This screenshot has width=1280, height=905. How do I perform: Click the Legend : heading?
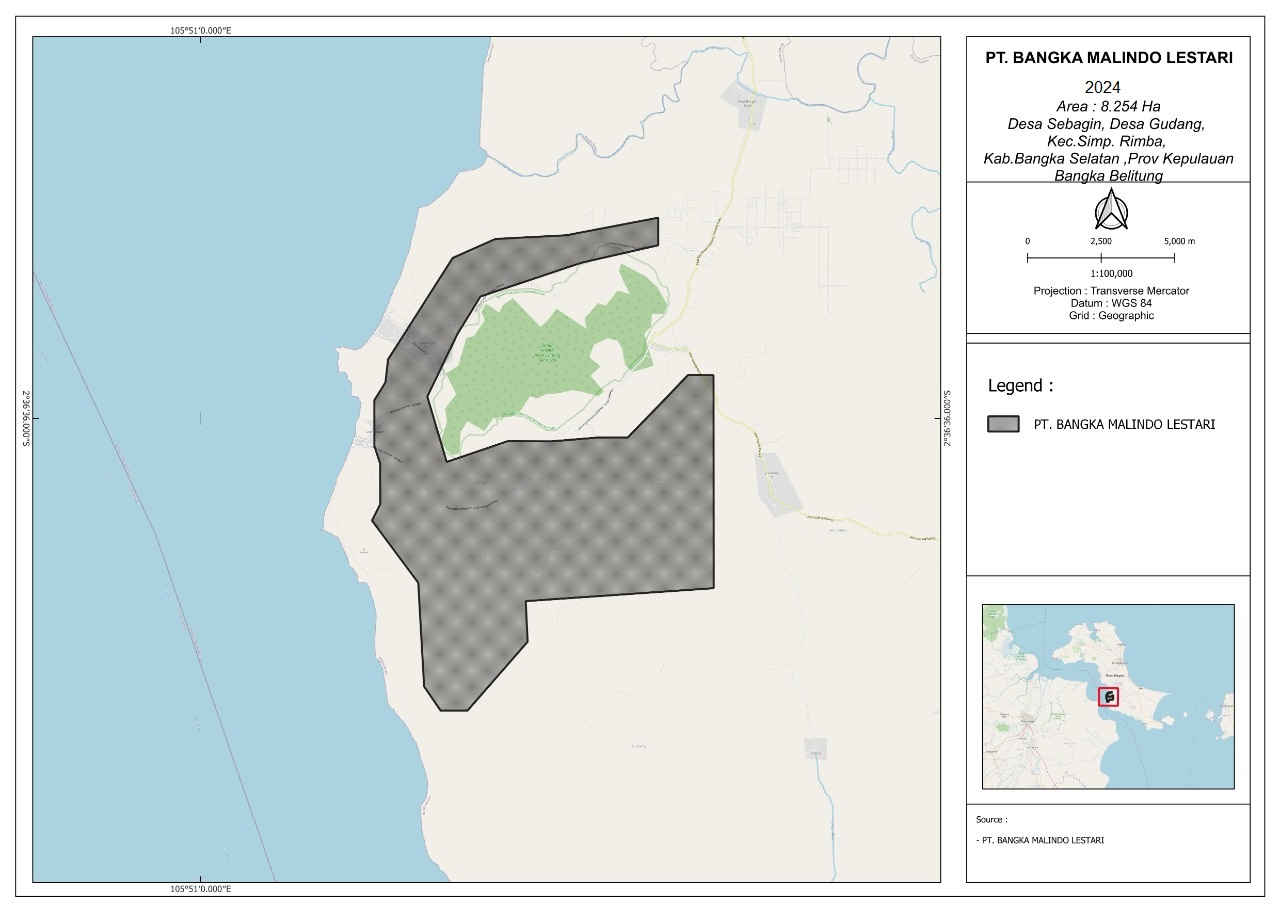point(1020,386)
